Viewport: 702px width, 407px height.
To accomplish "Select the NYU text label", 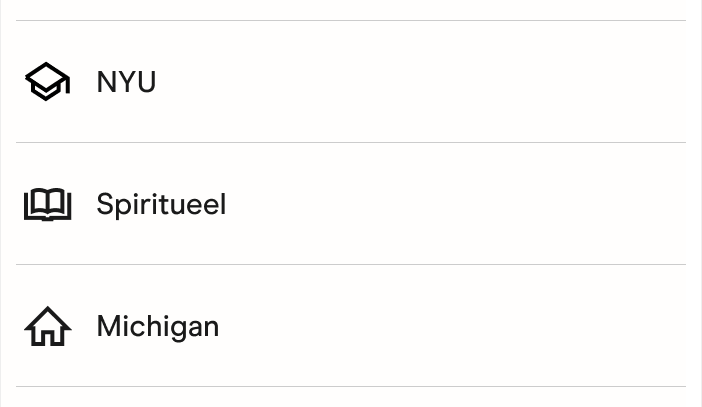I will (x=126, y=82).
